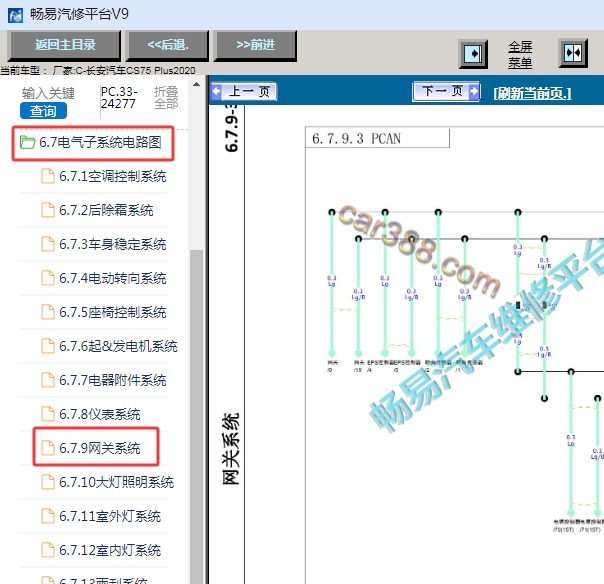This screenshot has width=604, height=584.
Task: Click the right arrow icon on 下一页
Action: pos(474,91)
